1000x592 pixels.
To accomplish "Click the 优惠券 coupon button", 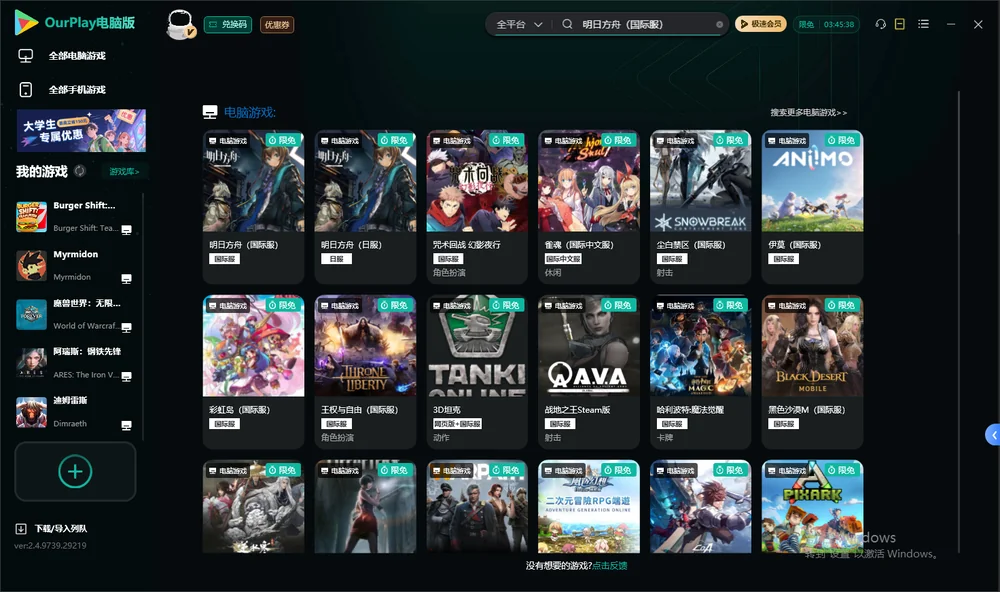I will (x=277, y=25).
